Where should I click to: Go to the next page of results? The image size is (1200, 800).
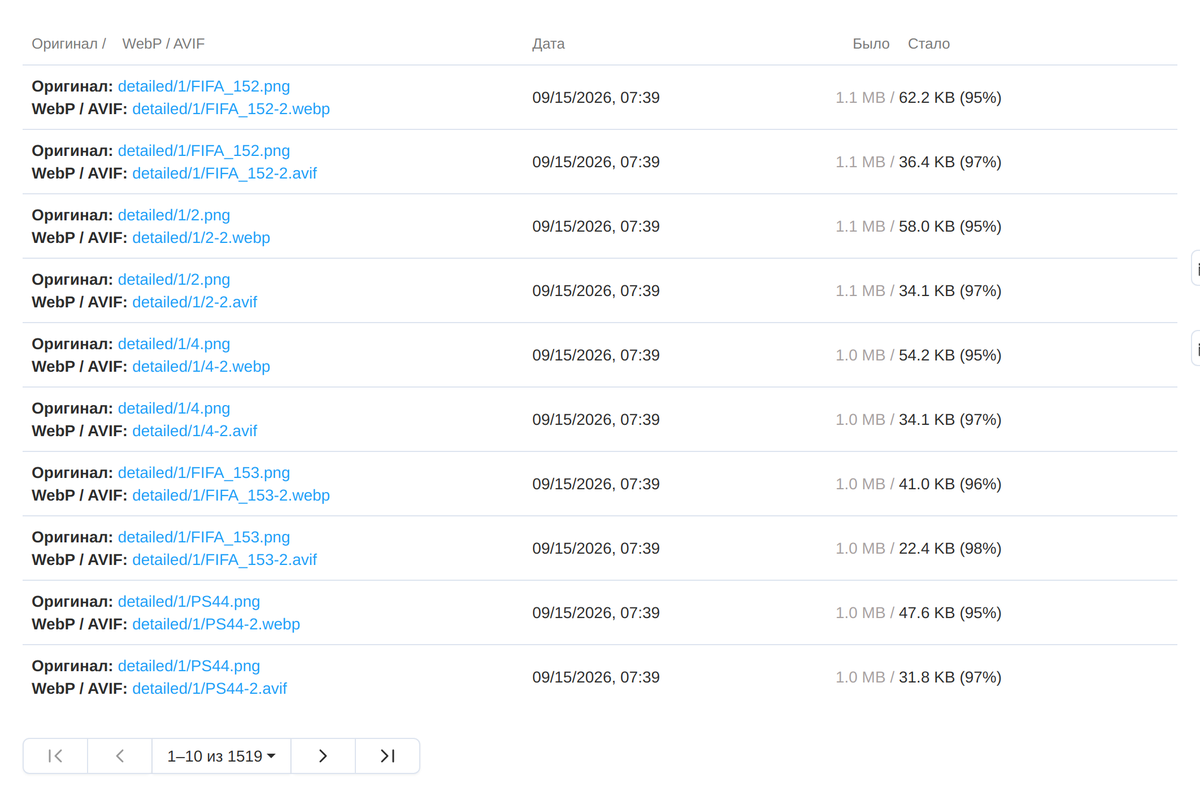point(323,756)
